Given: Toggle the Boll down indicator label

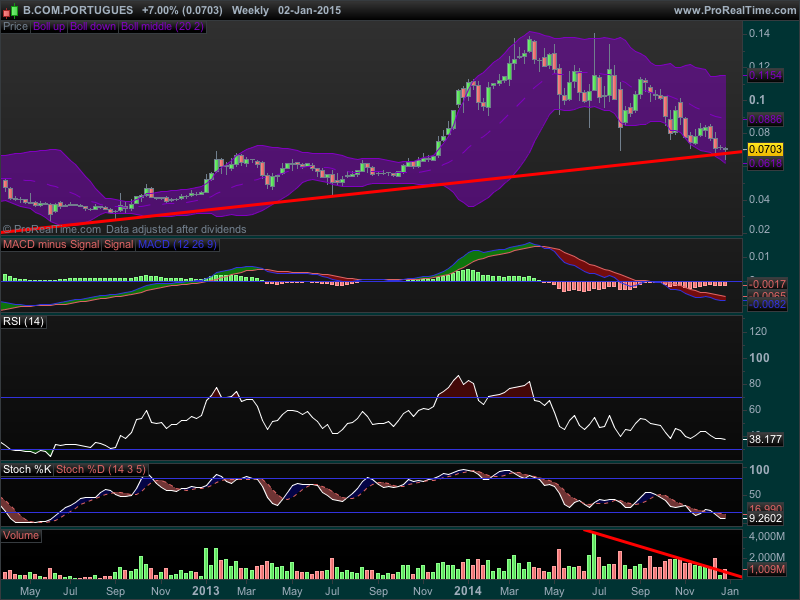Looking at the screenshot, I should click(93, 27).
